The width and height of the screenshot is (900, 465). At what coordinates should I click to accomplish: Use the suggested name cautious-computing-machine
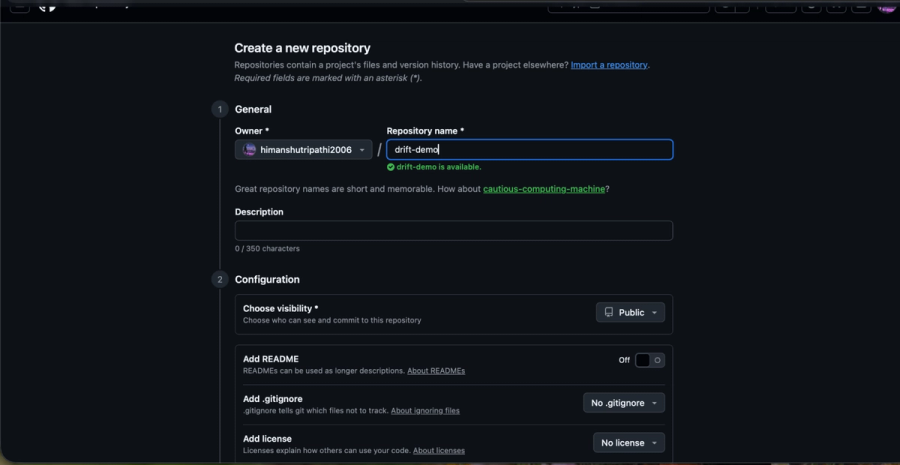click(544, 189)
